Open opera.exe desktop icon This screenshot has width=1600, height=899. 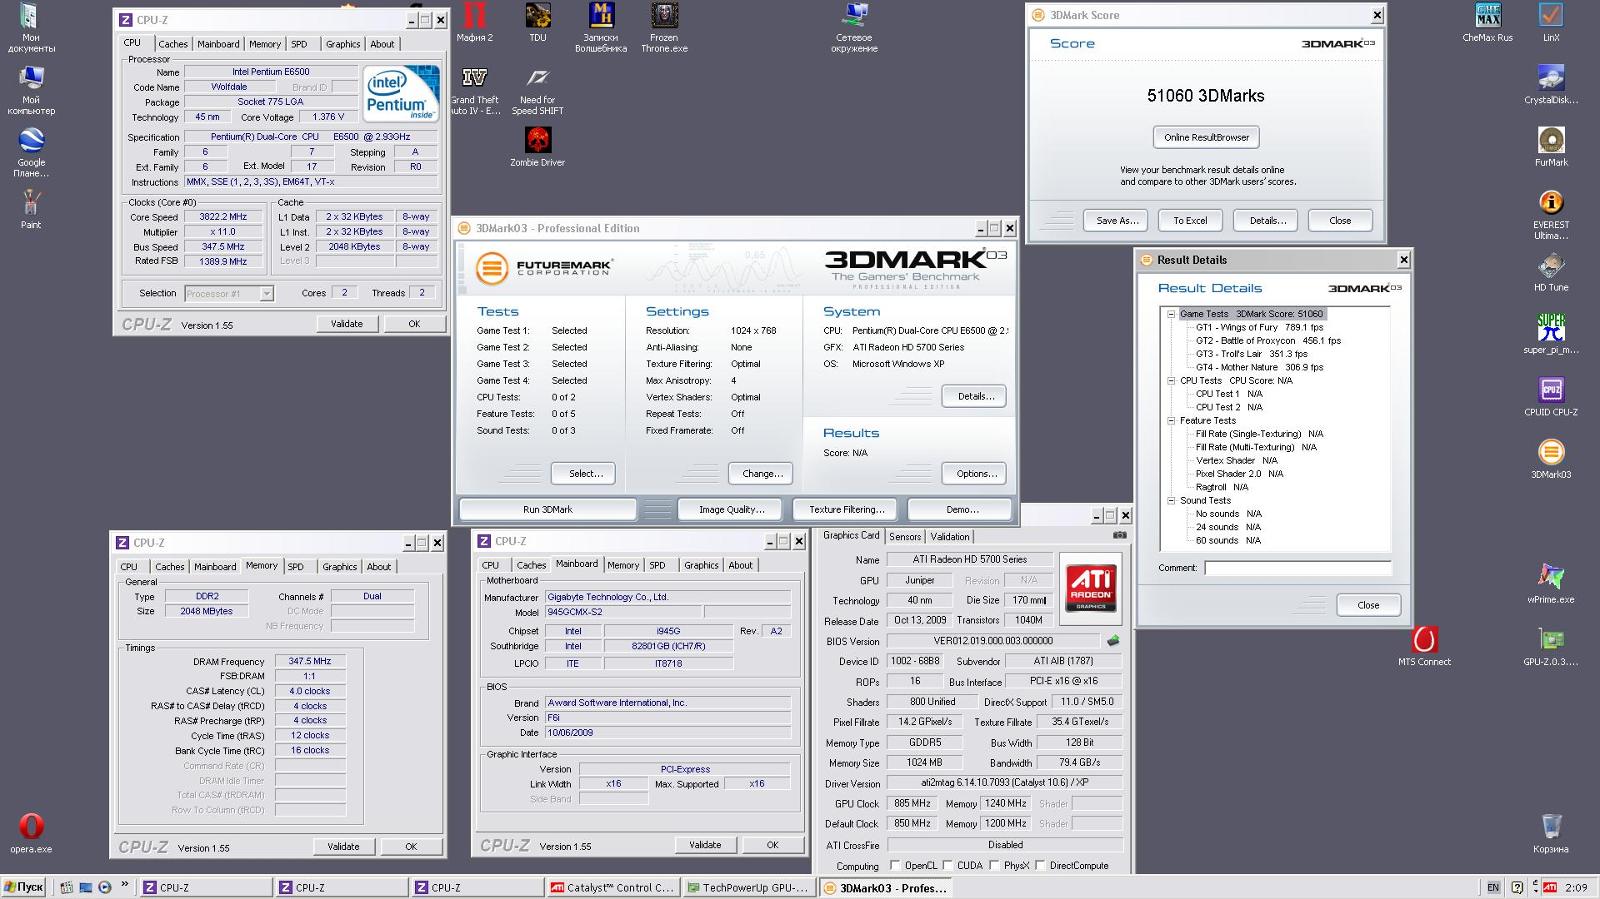click(x=31, y=833)
